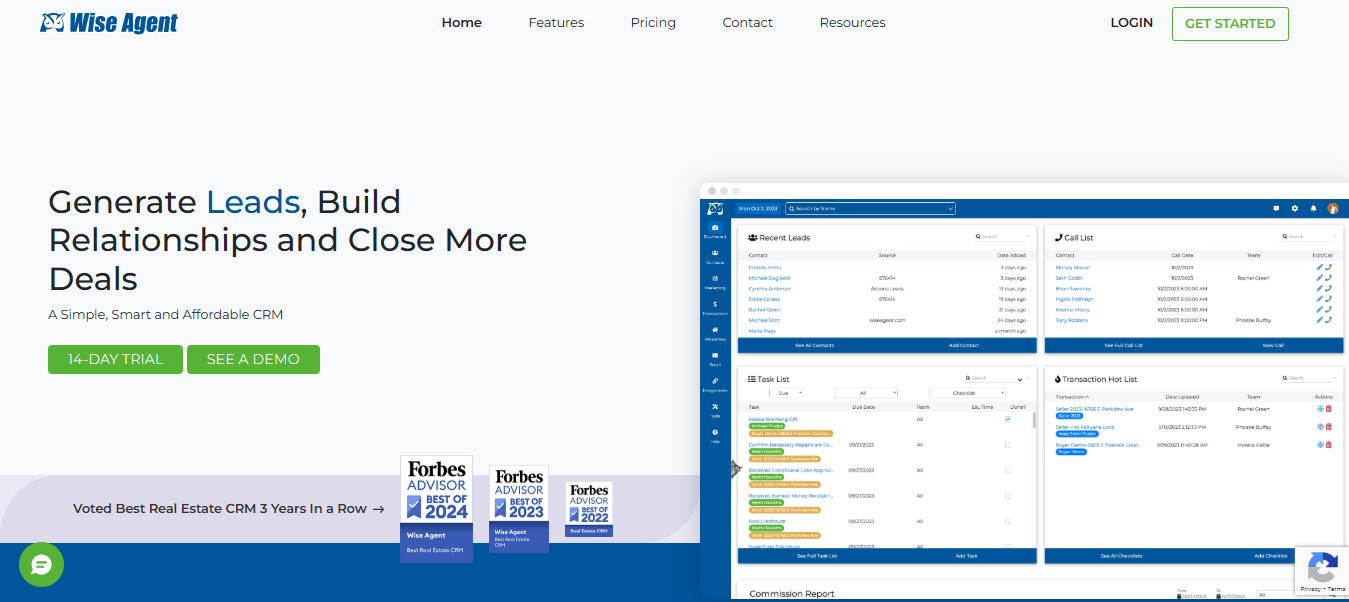Click See All Checklists in Transaction Hot List
1349x602 pixels.
click(1121, 555)
